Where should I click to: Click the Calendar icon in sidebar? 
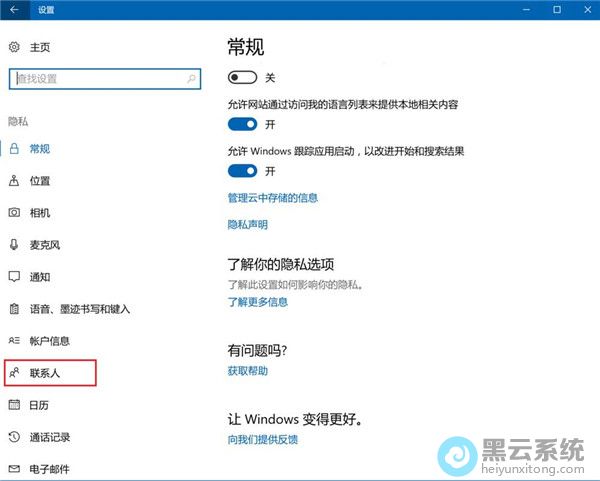[14, 405]
